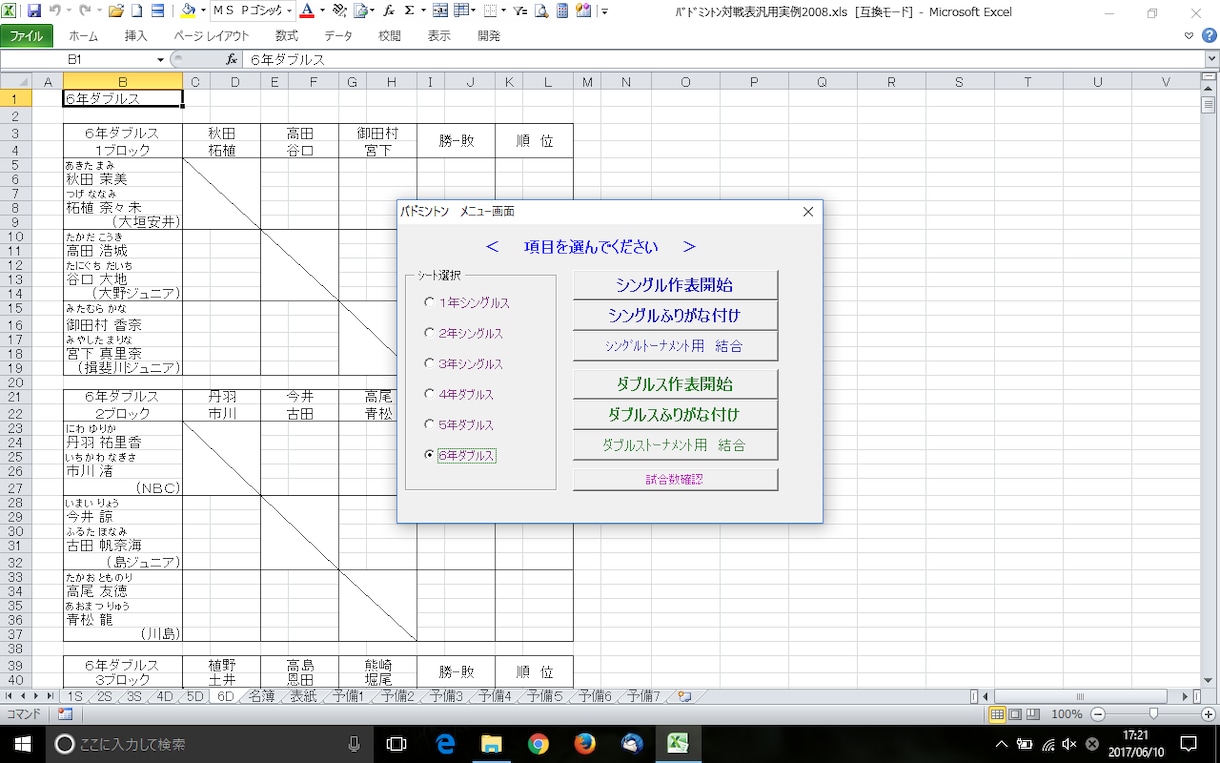
Task: Create a new blank workbook
Action: (x=138, y=12)
